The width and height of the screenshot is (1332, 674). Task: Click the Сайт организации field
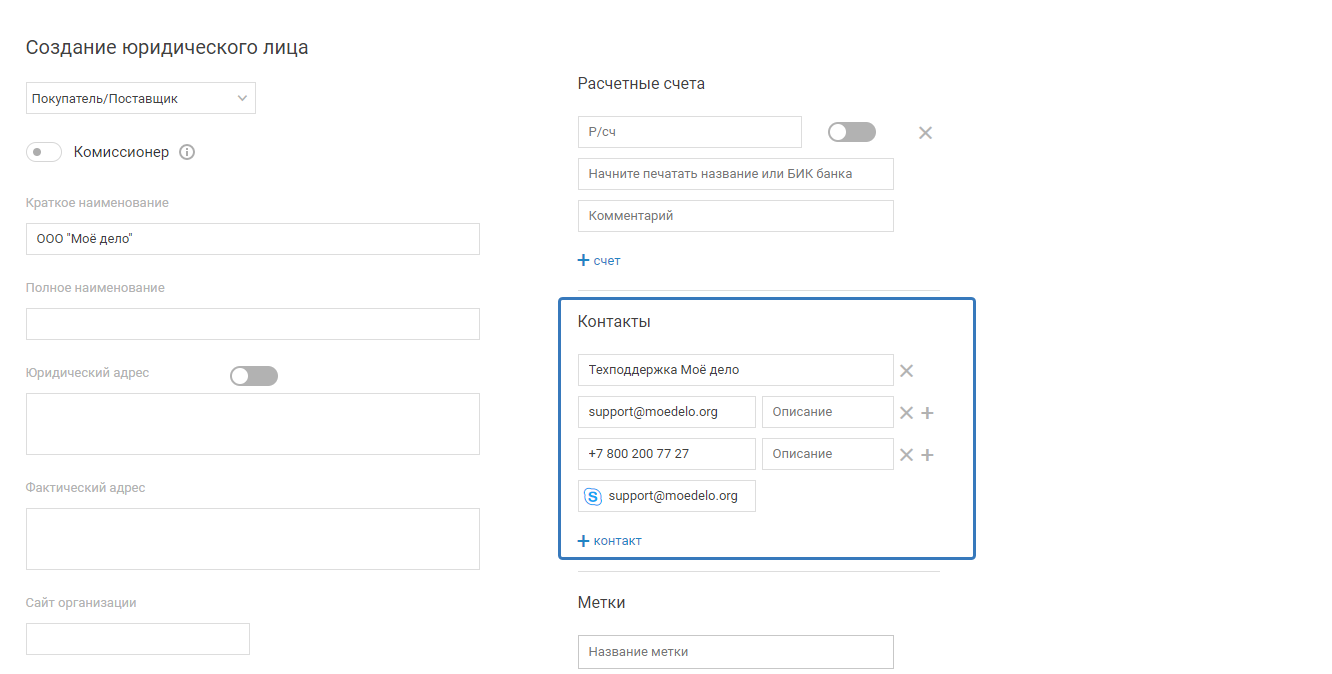click(137, 639)
